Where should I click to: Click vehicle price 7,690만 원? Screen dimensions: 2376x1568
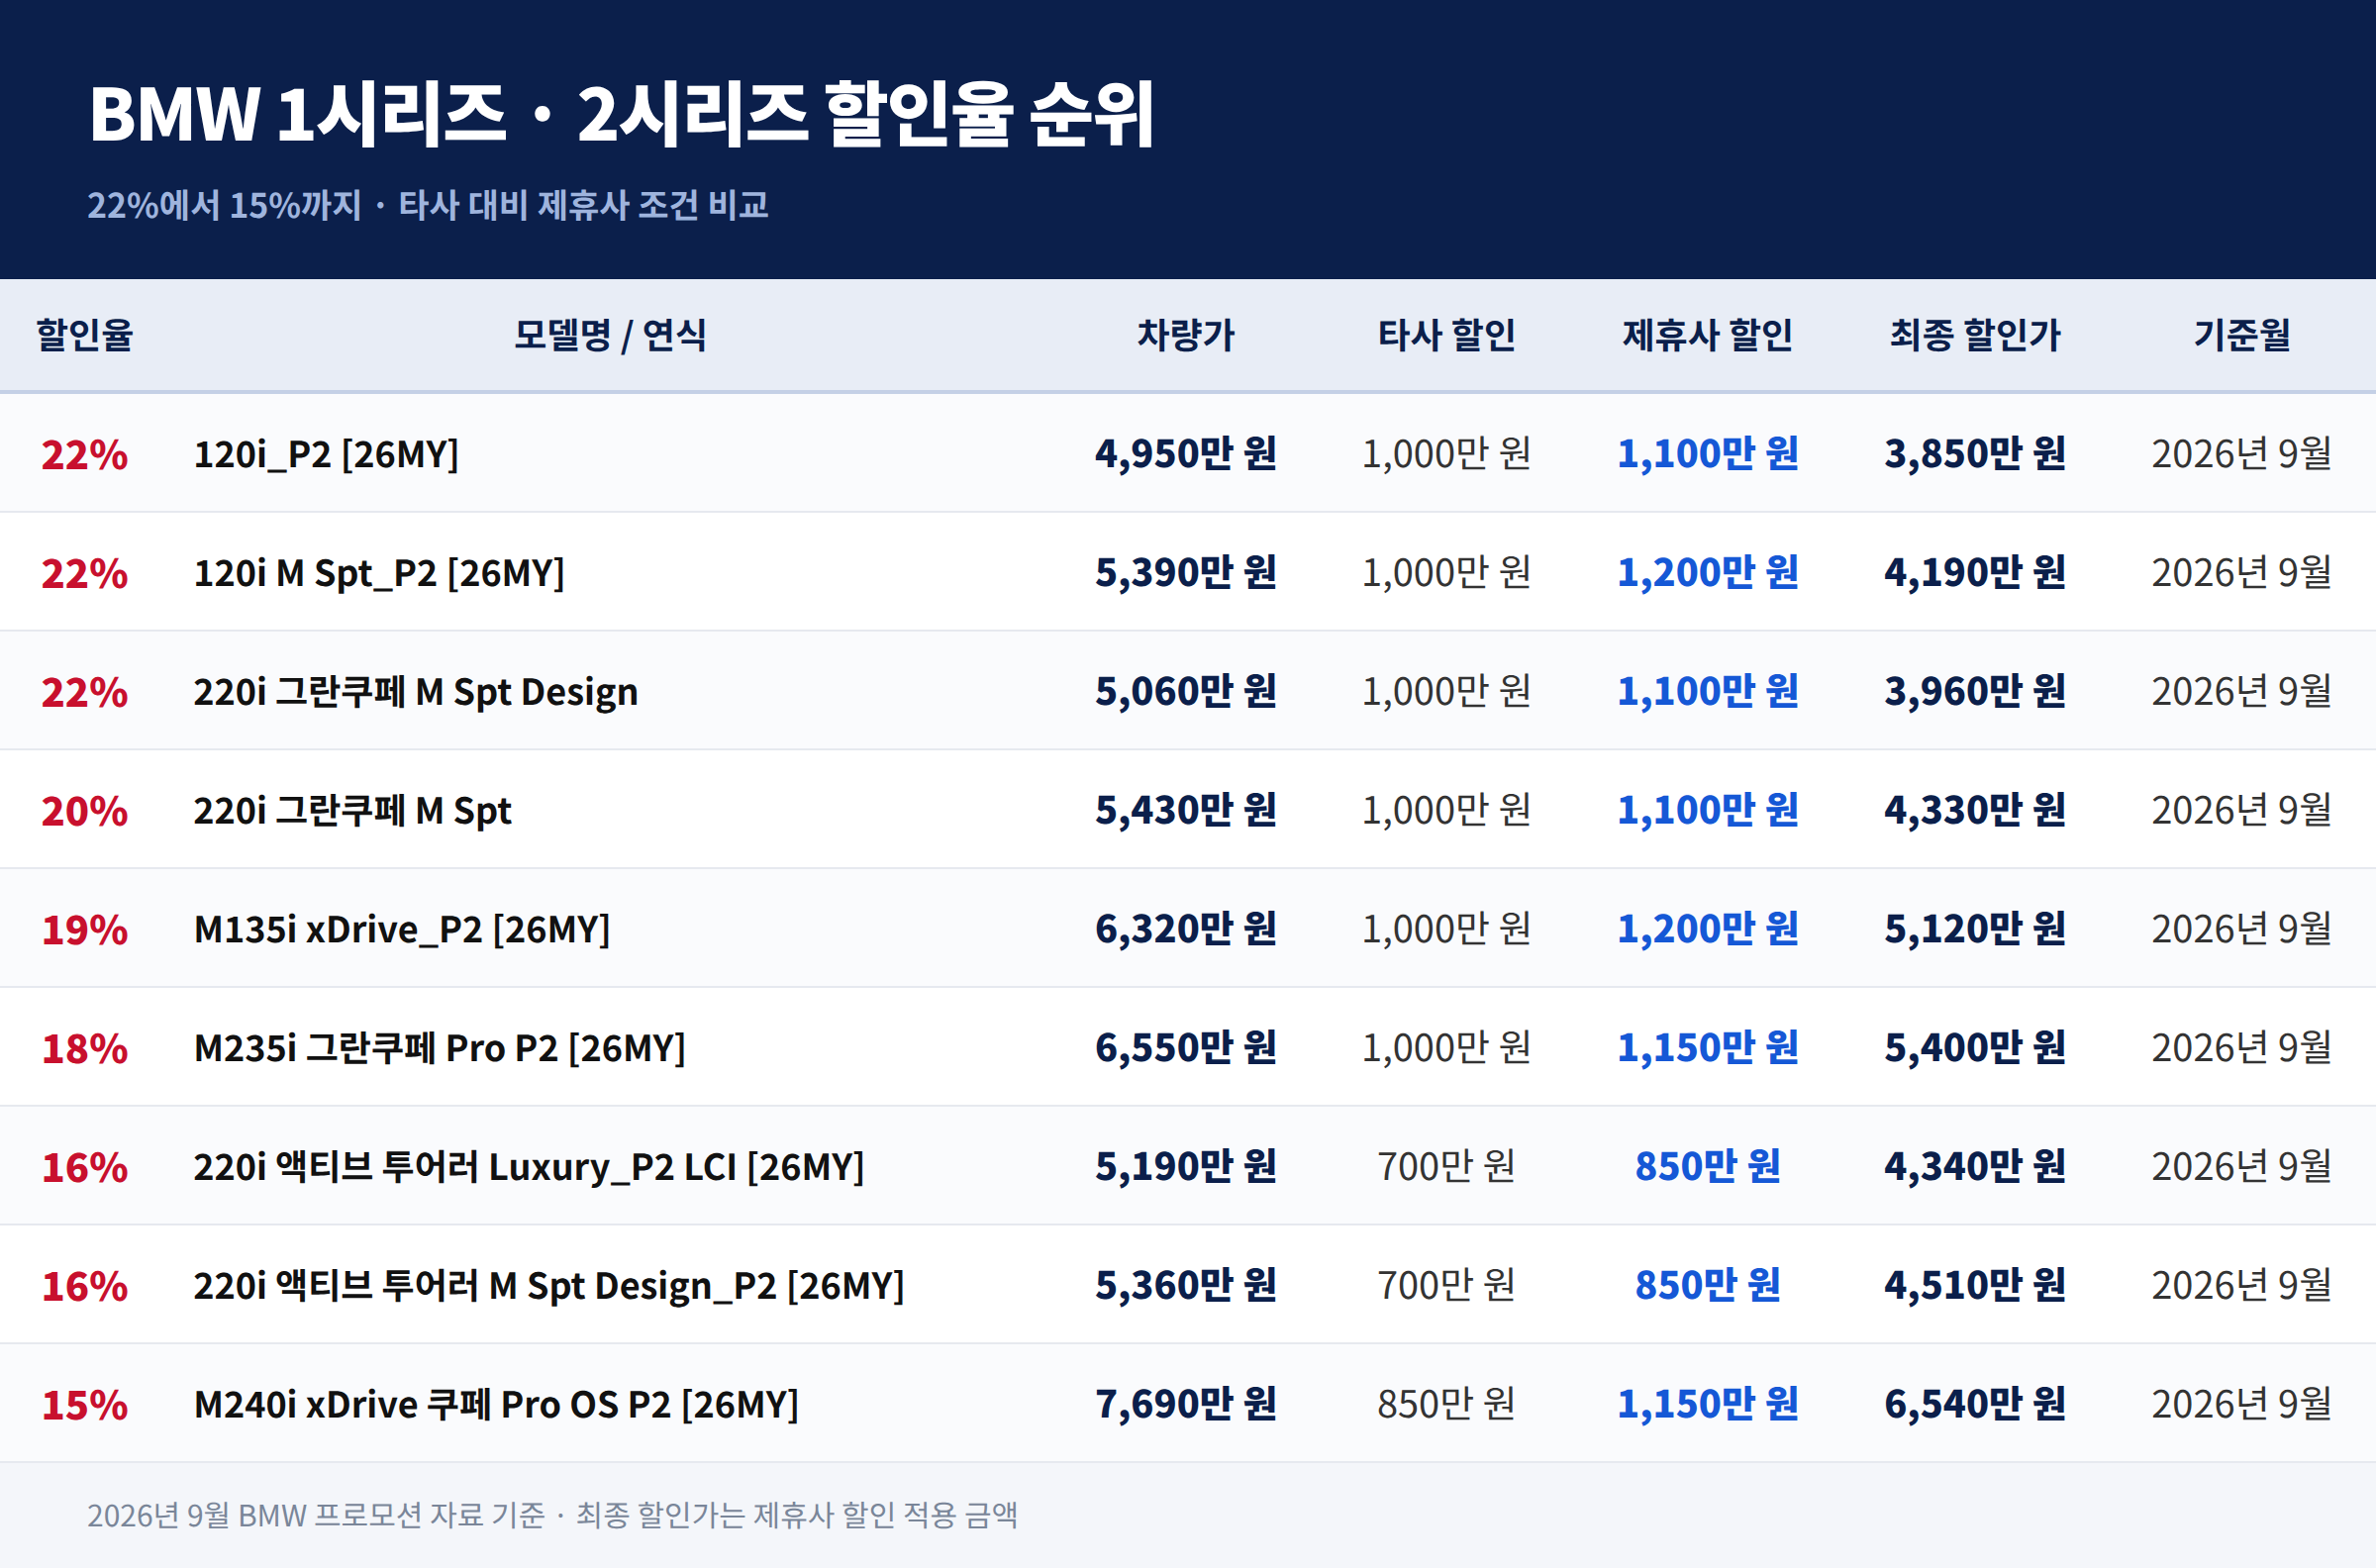[1186, 1405]
